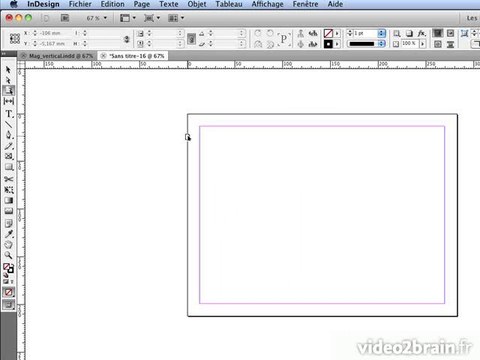This screenshot has height=360, width=480.
Task: Click the reference point locator grid
Action: point(15,38)
